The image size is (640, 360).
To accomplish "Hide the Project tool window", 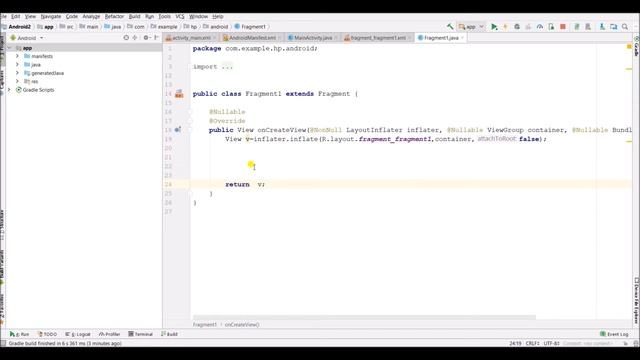I will [156, 38].
